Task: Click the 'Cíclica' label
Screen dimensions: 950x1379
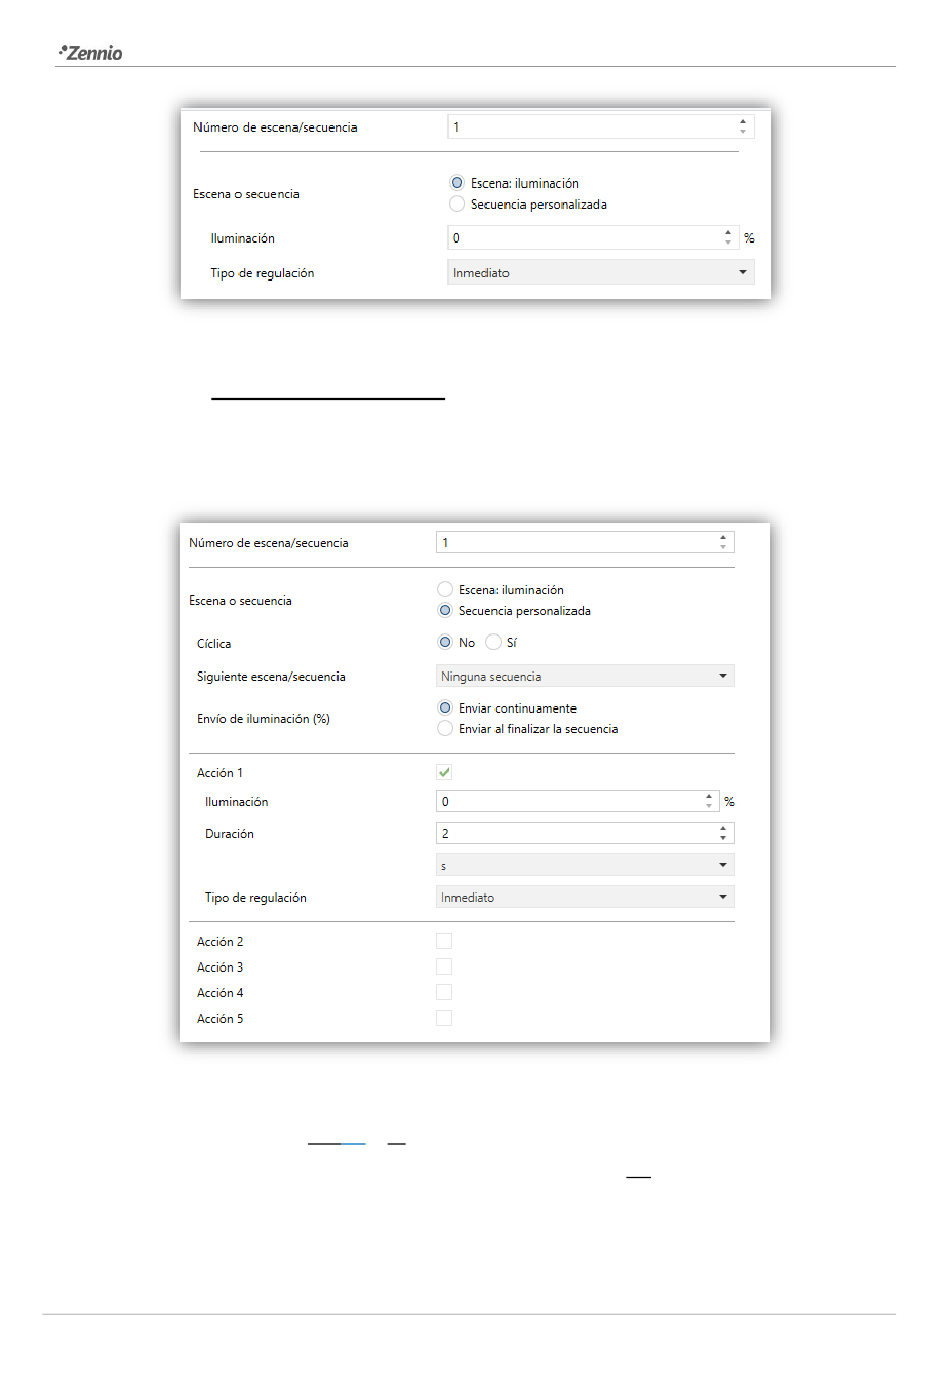Action: coord(214,644)
